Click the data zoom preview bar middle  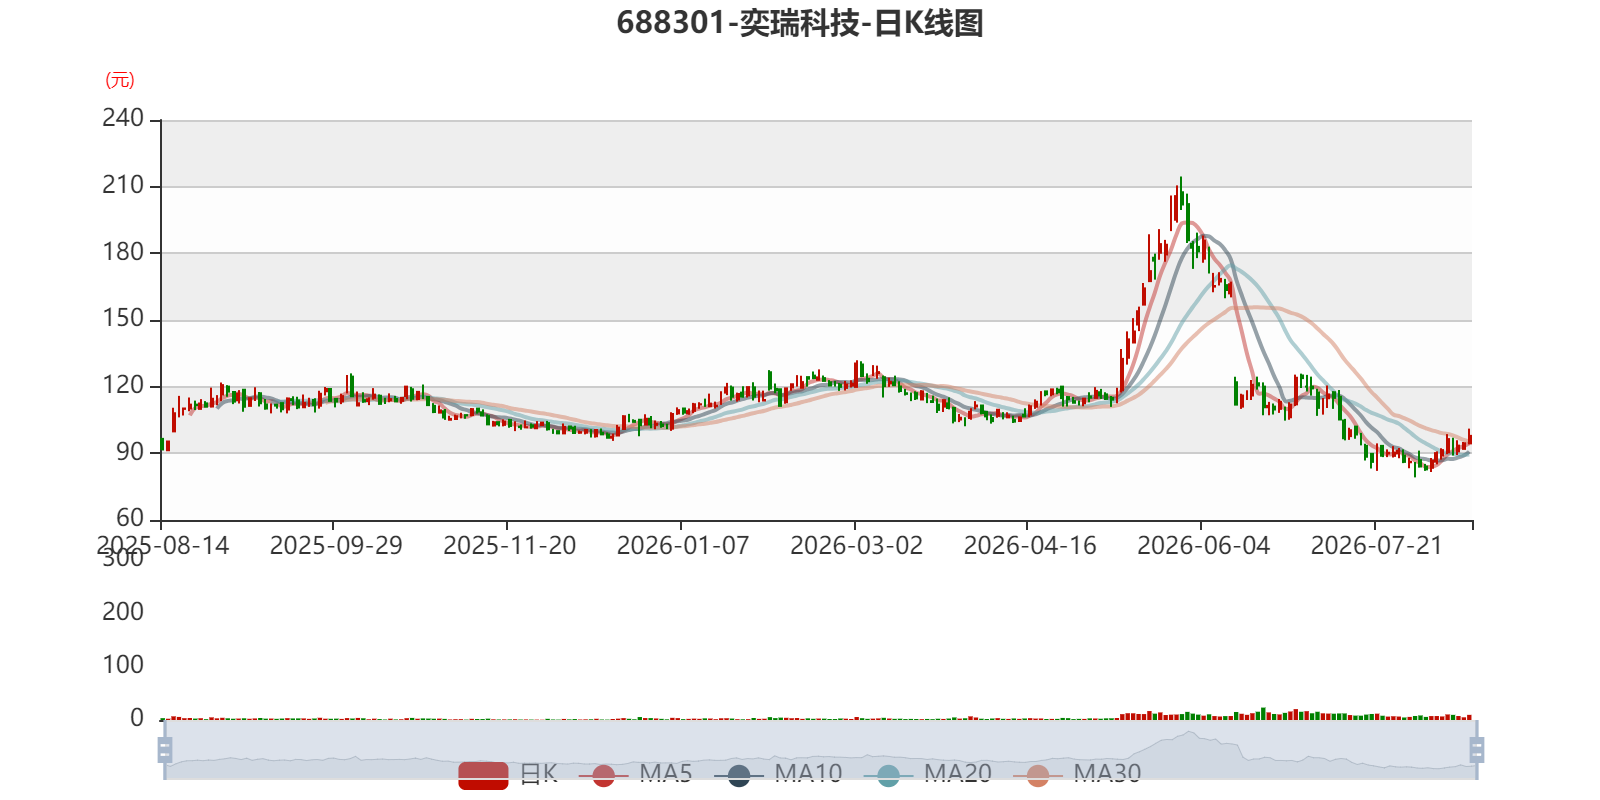[820, 750]
